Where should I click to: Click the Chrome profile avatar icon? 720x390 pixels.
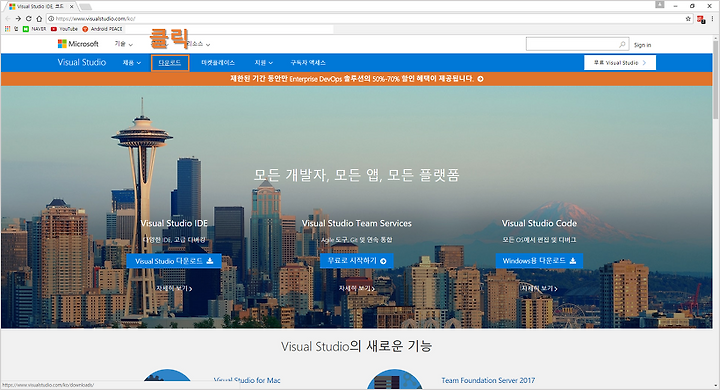pos(660,5)
